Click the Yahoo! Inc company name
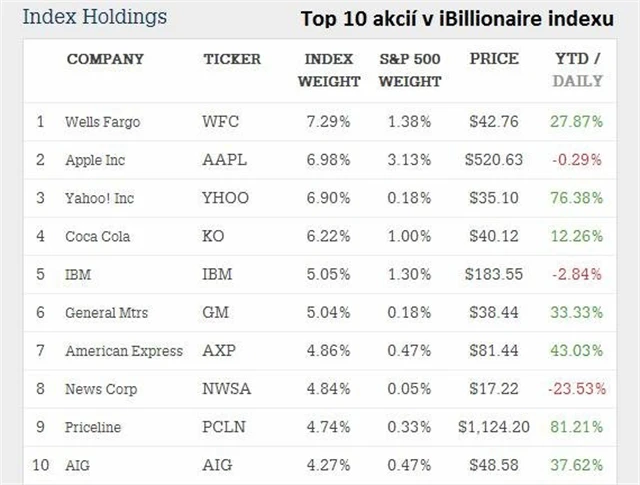Image resolution: width=640 pixels, height=485 pixels. click(99, 198)
